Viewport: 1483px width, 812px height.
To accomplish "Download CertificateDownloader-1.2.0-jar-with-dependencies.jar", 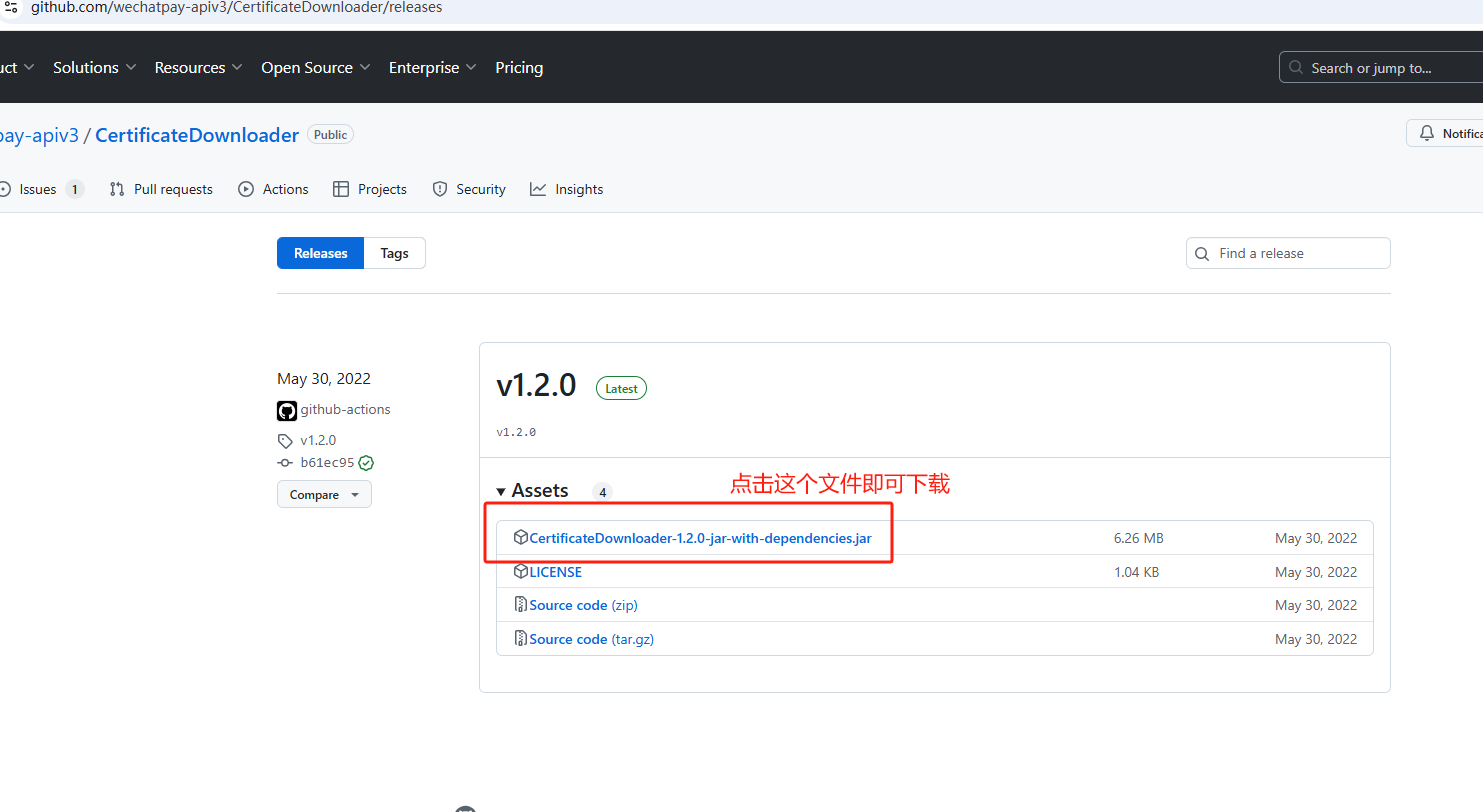I will (x=700, y=539).
